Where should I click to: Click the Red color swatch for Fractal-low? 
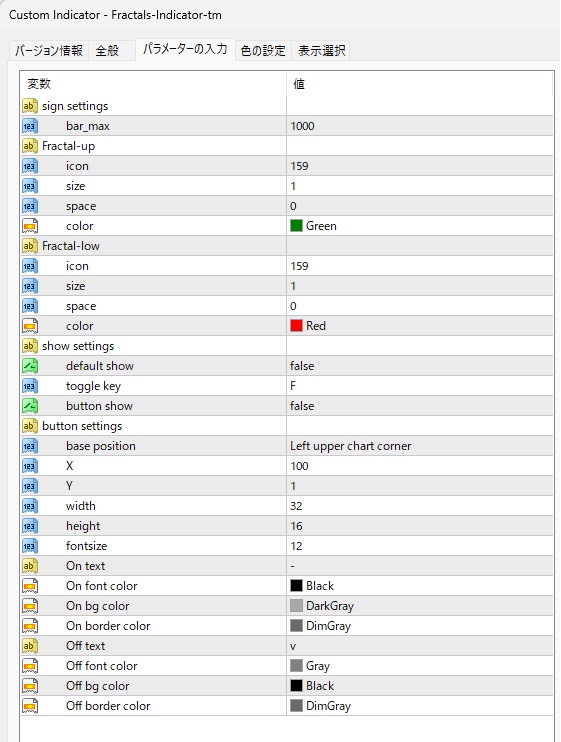point(296,326)
